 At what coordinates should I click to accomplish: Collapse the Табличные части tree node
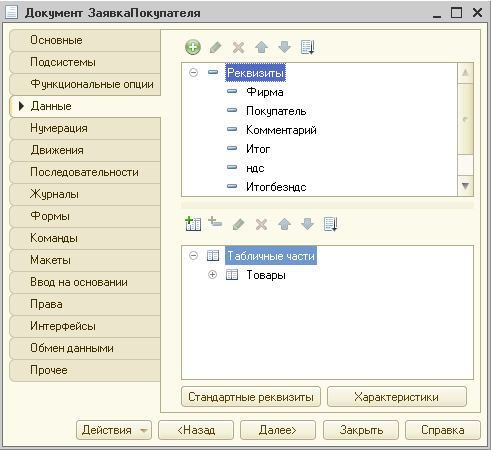[x=193, y=256]
